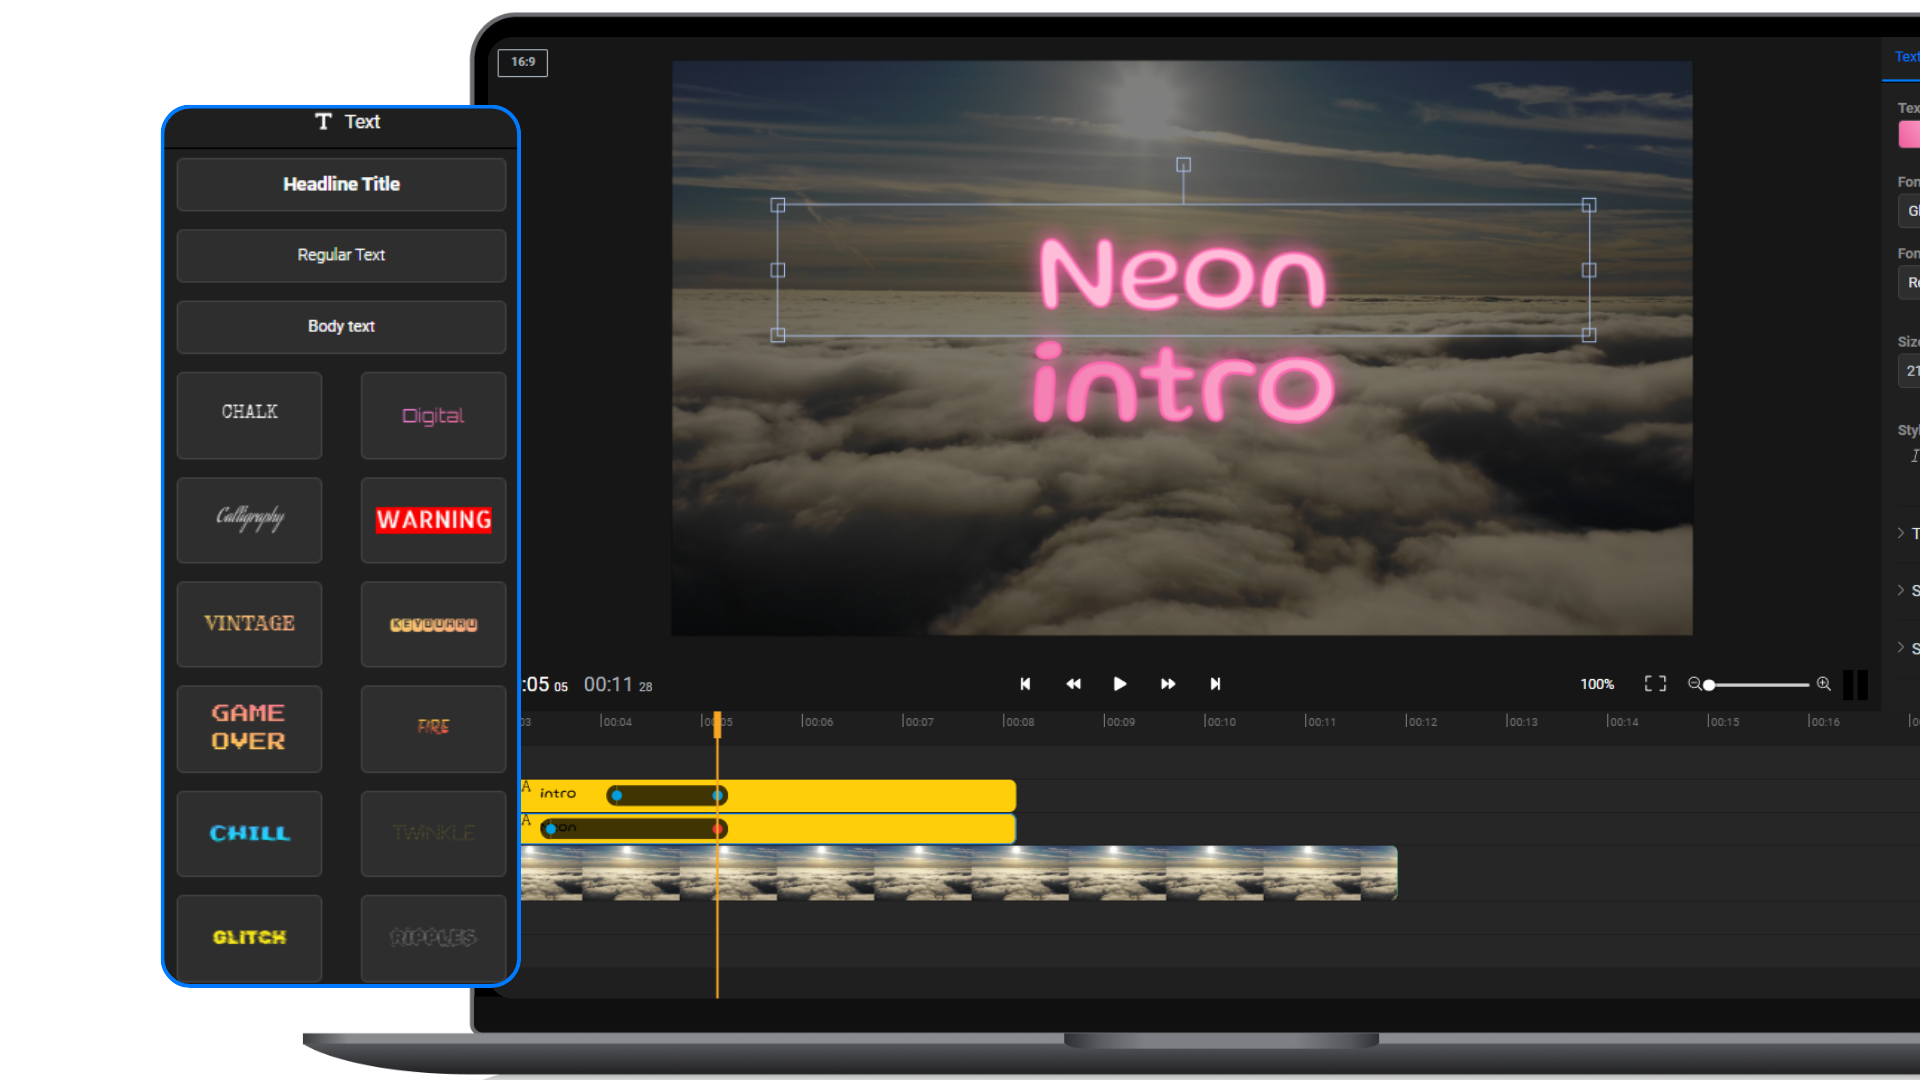1920x1080 pixels.
Task: Insert a Headline Title text
Action: coord(341,184)
